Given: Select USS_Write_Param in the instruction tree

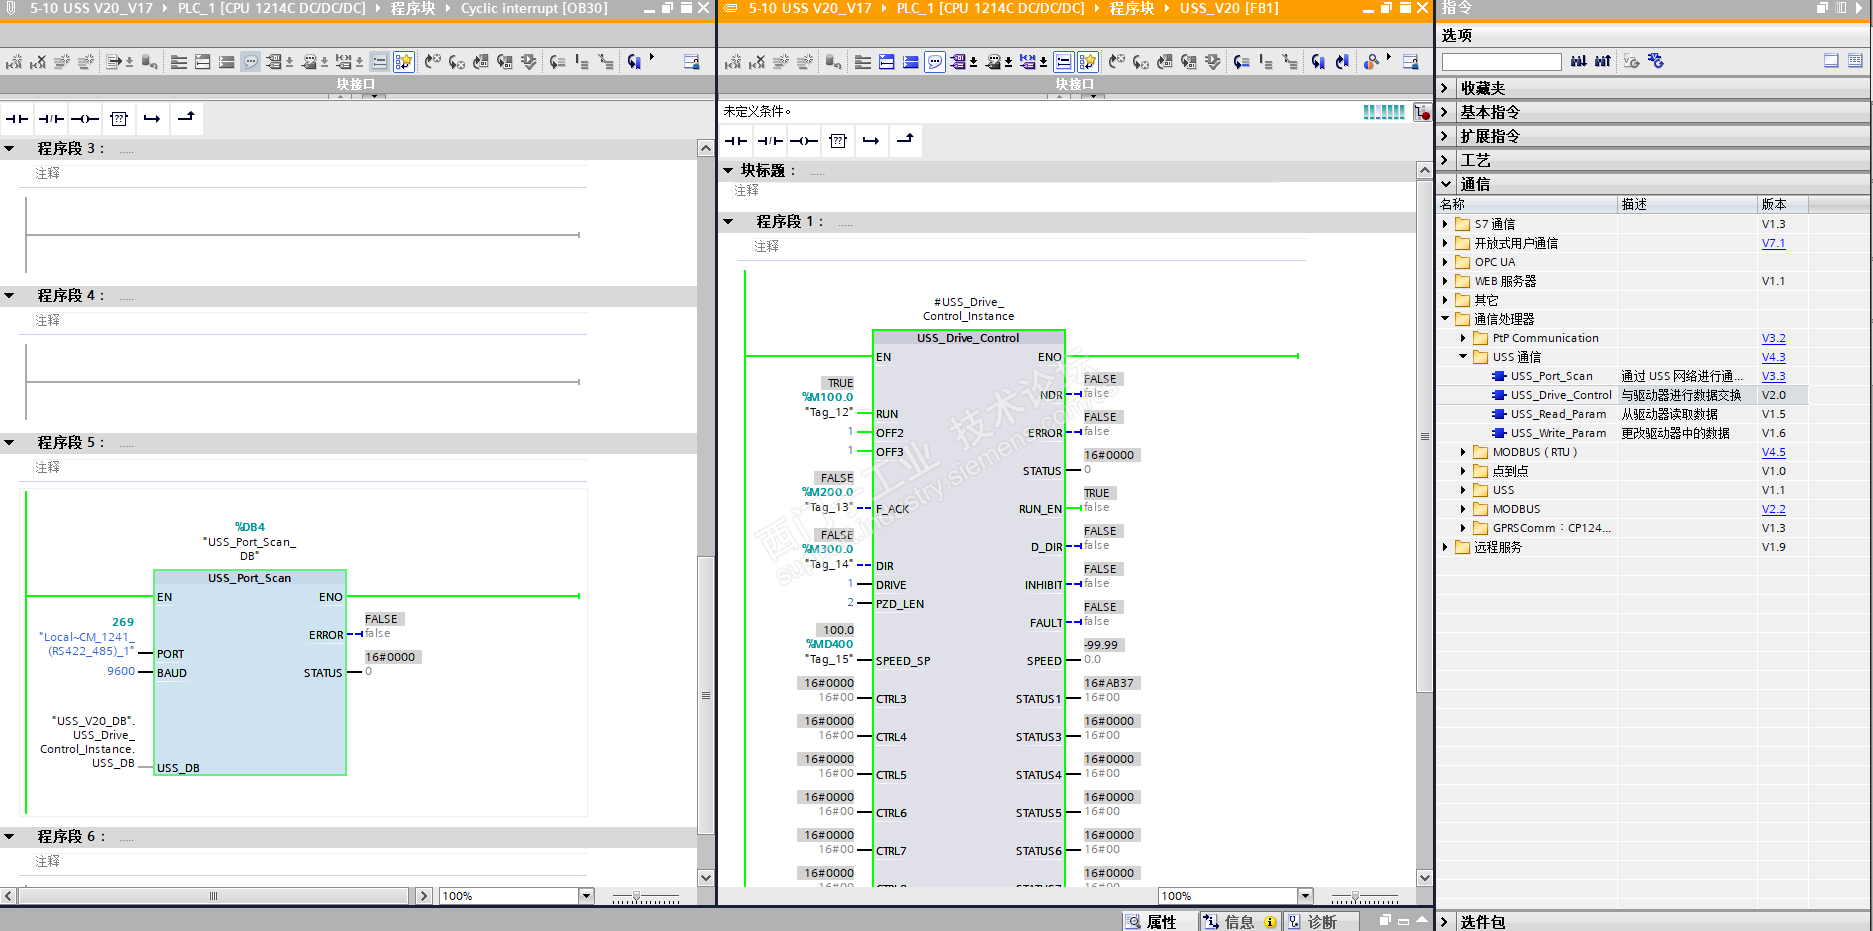Looking at the screenshot, I should click(x=1558, y=434).
